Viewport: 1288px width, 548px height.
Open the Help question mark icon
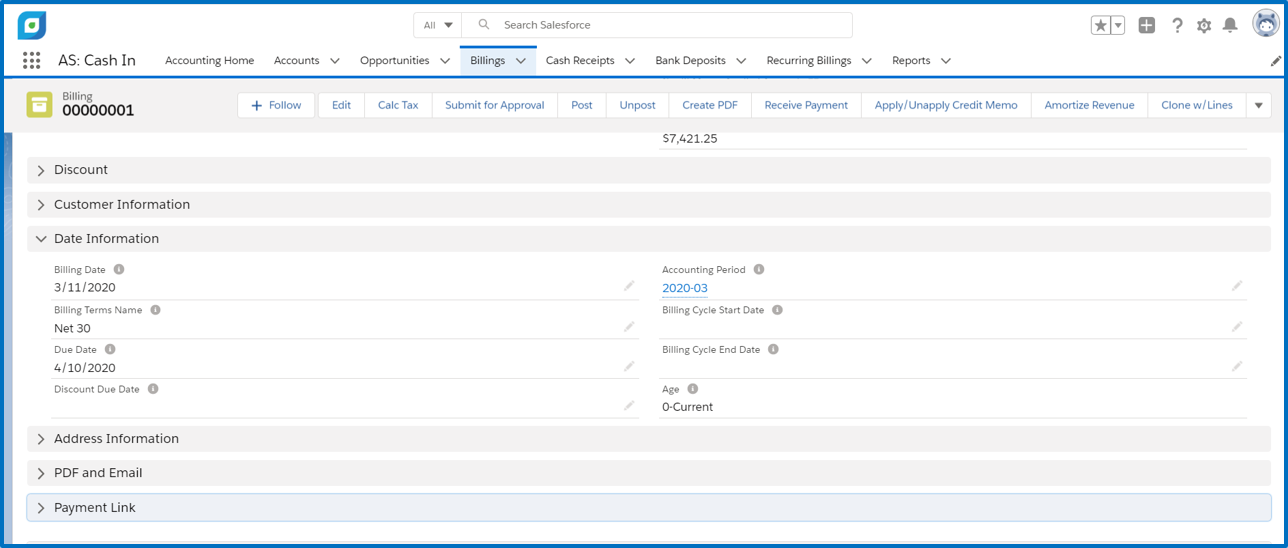click(1177, 25)
